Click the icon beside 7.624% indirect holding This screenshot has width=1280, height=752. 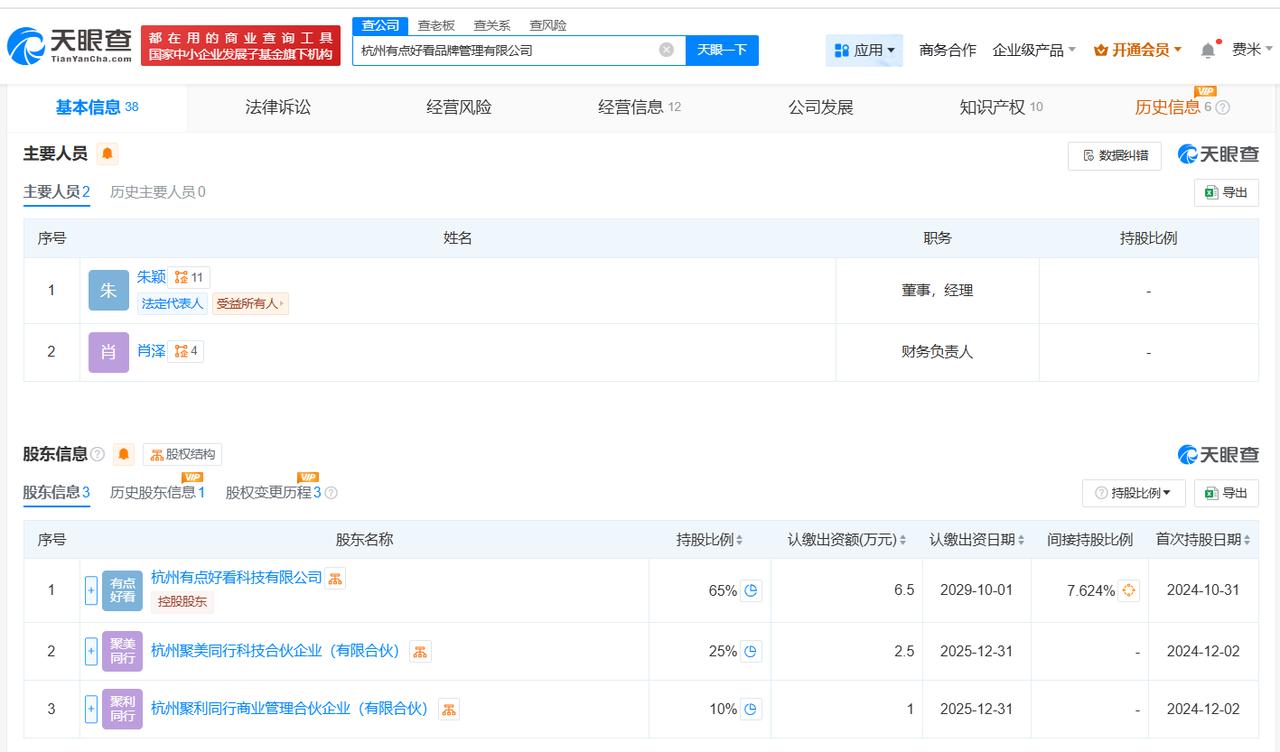point(1129,591)
